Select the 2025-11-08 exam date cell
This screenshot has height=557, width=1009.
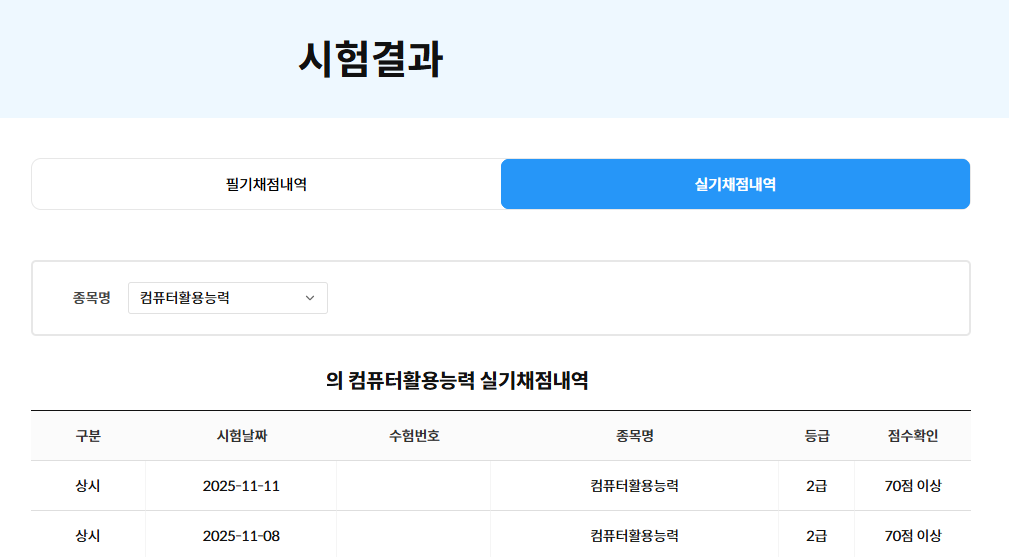click(x=241, y=536)
